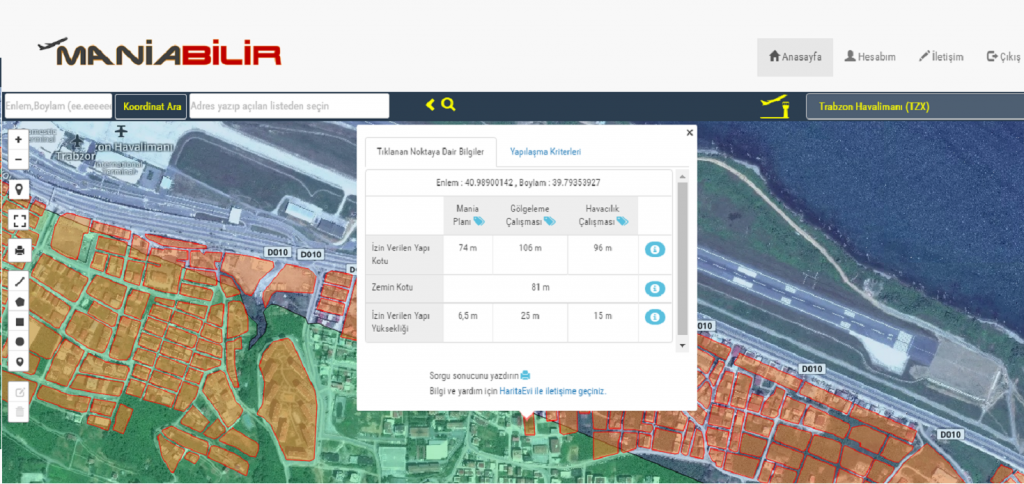Select the polygon drawing tool

(x=18, y=302)
